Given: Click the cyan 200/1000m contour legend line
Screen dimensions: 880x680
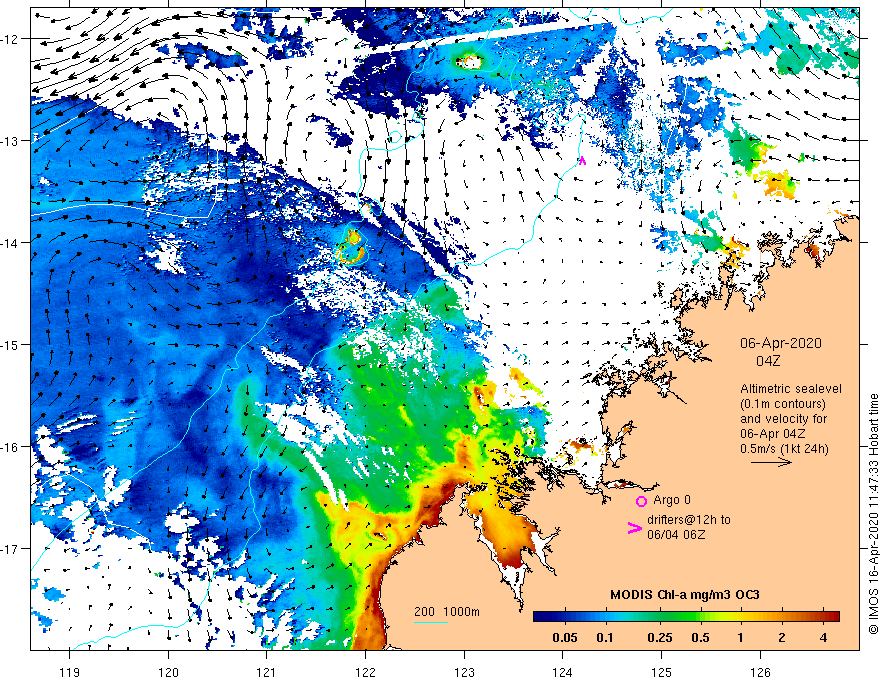Looking at the screenshot, I should coord(430,622).
